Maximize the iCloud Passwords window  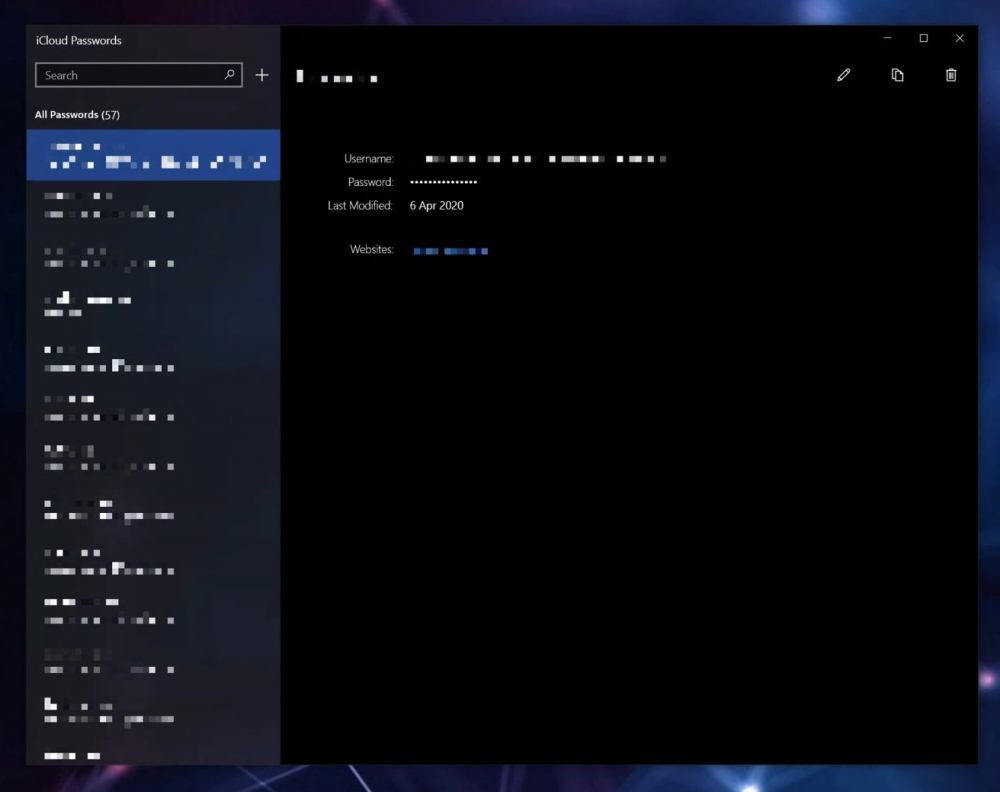click(x=924, y=38)
